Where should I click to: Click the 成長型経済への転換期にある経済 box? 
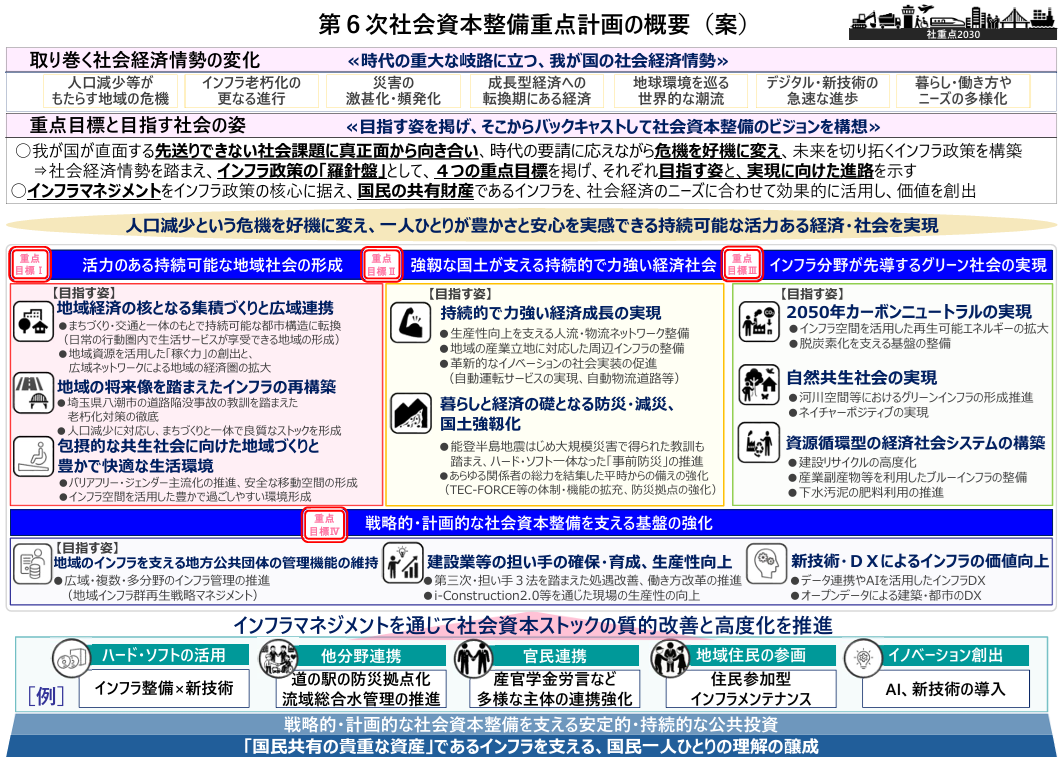pos(537,91)
